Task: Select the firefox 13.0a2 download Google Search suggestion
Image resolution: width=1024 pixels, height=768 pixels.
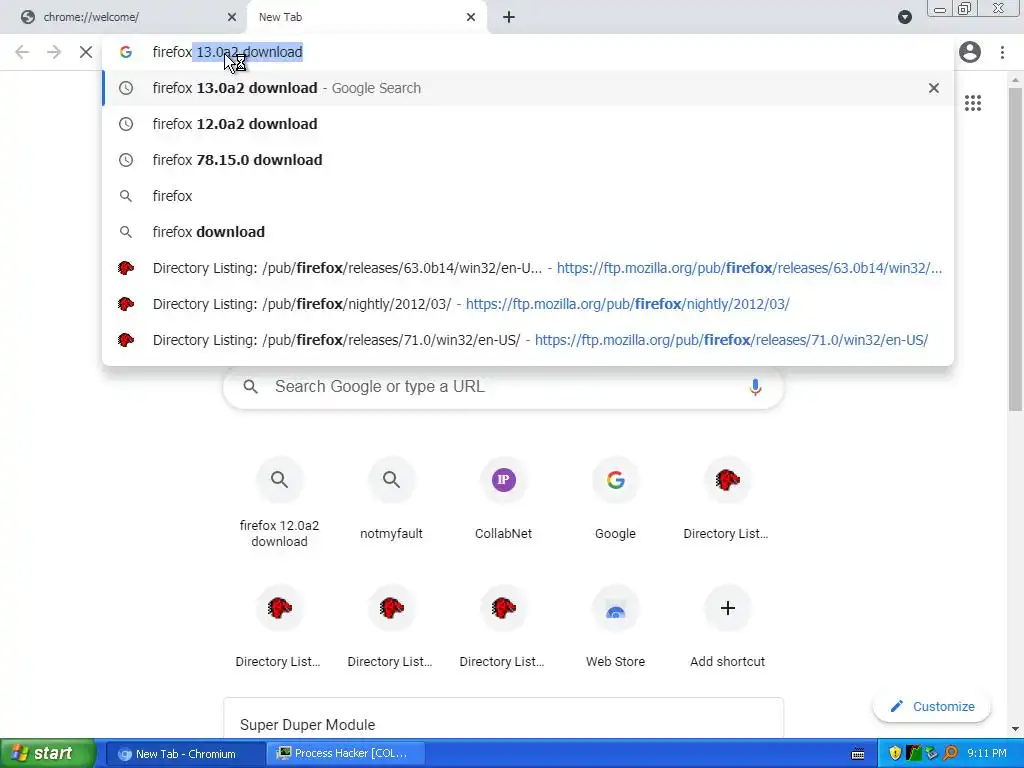Action: click(528, 88)
